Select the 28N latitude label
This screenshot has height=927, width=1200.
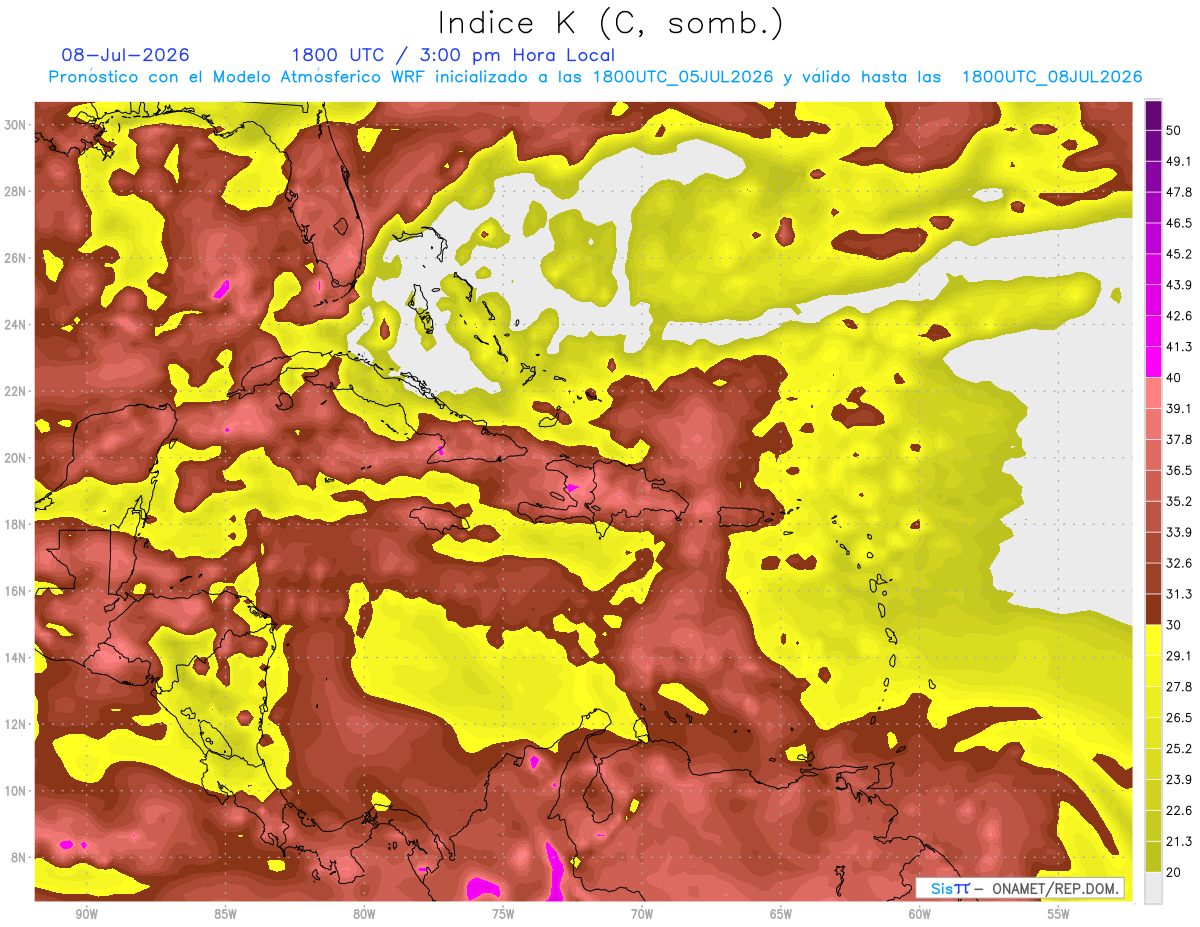point(16,191)
